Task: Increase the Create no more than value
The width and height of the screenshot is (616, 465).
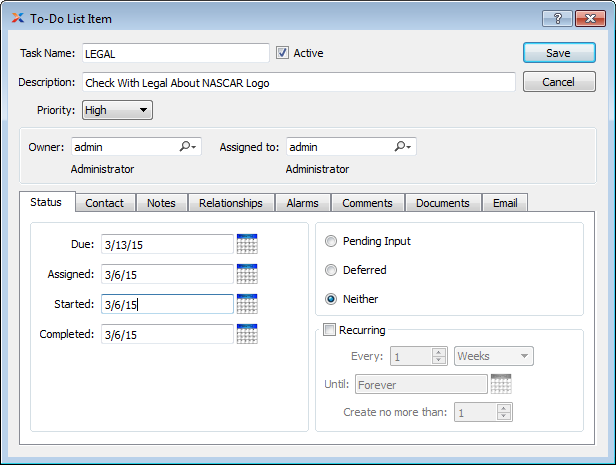Action: tap(504, 408)
